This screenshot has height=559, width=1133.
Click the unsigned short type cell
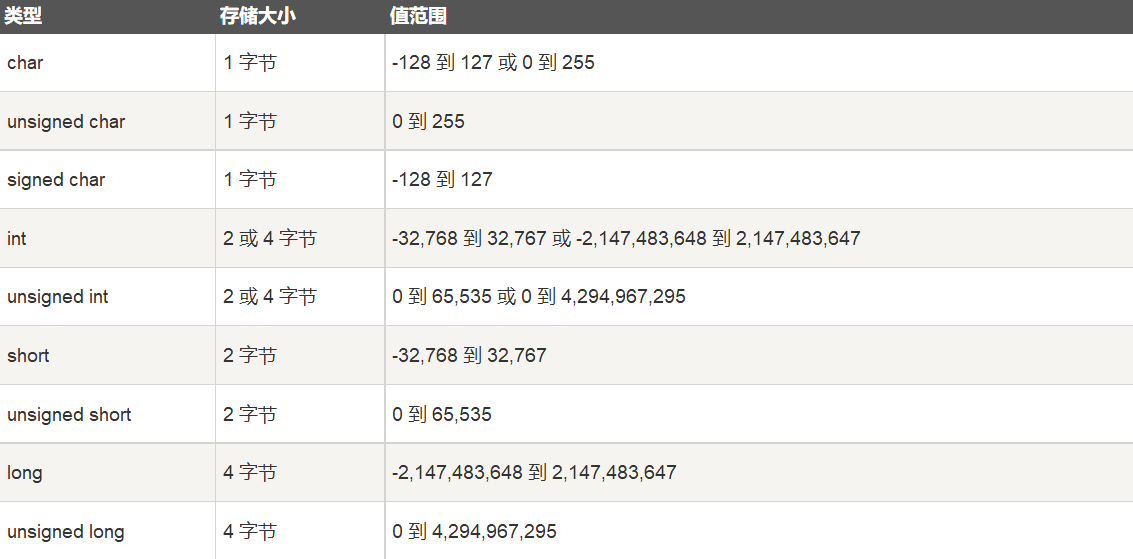tap(69, 415)
